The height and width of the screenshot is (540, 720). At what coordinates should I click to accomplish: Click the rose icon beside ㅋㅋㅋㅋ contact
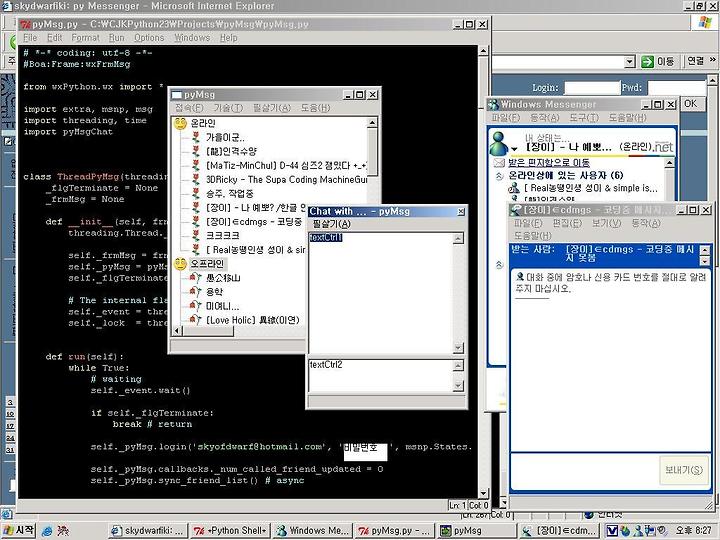click(196, 236)
